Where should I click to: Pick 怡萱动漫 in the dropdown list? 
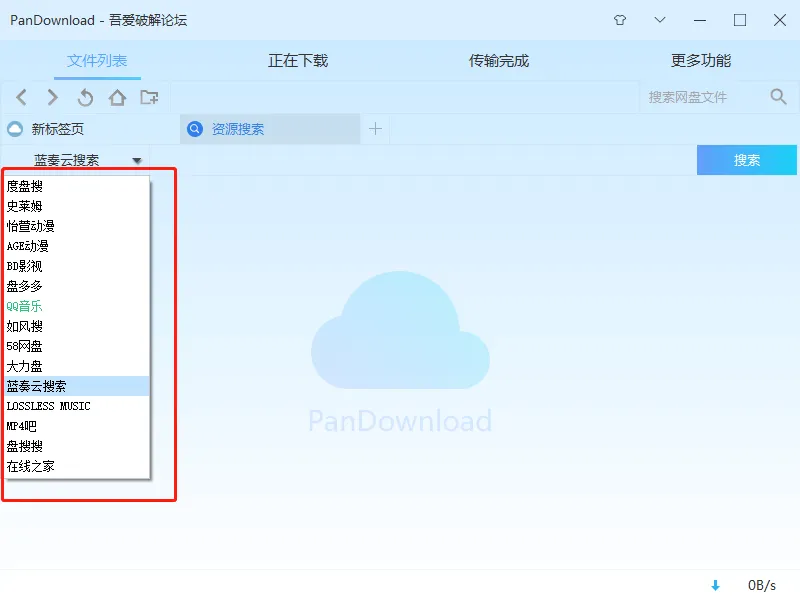tap(77, 226)
